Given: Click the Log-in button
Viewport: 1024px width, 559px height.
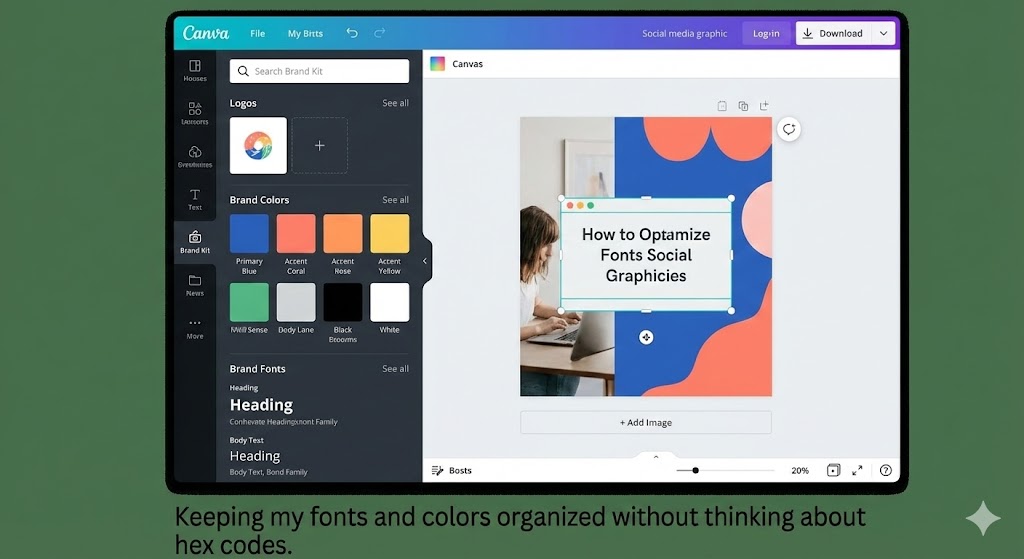Looking at the screenshot, I should coord(766,33).
